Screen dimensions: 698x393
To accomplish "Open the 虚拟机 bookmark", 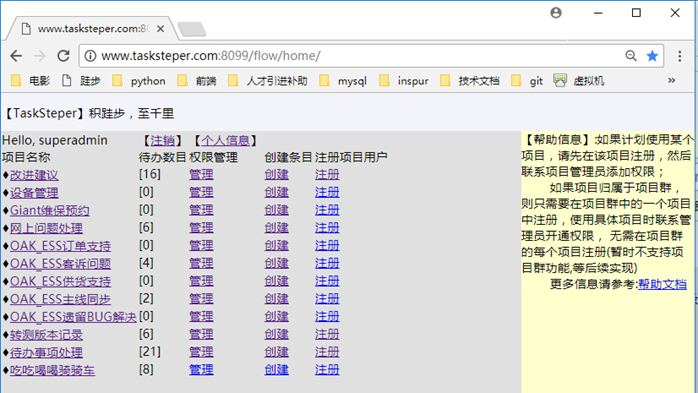I will pyautogui.click(x=579, y=81).
